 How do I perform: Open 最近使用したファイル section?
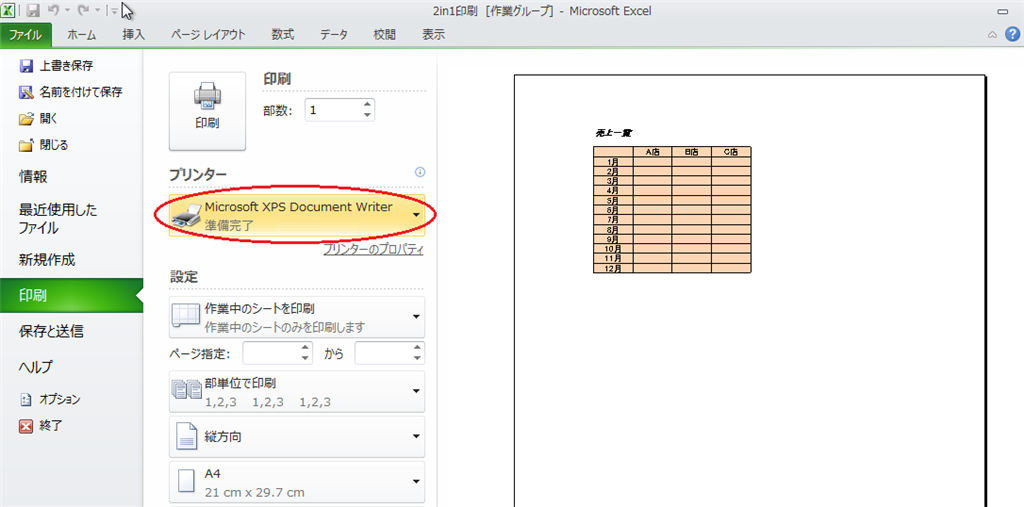57,219
